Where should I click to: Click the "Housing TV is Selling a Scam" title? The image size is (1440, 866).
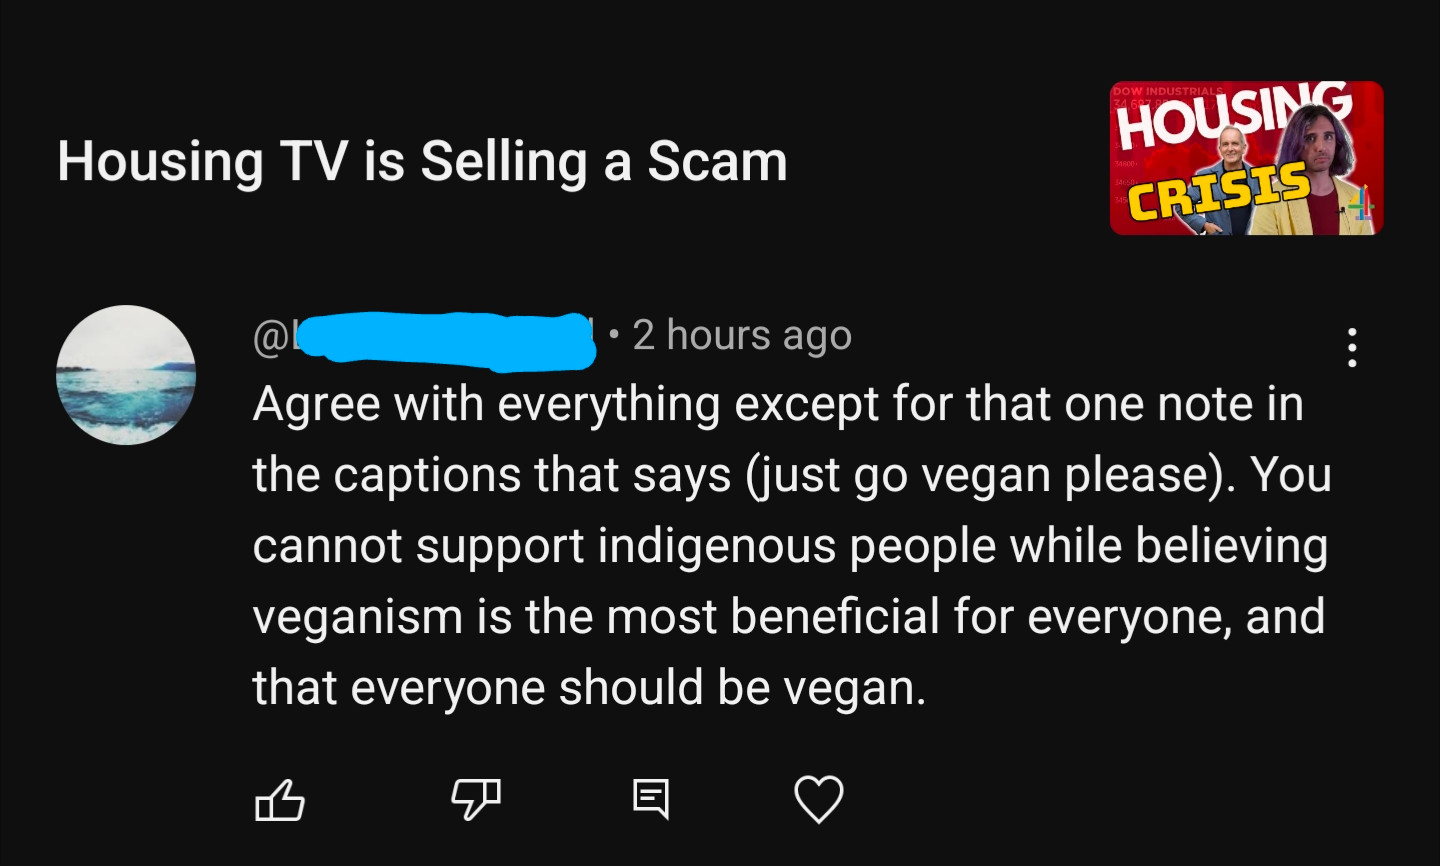click(423, 161)
